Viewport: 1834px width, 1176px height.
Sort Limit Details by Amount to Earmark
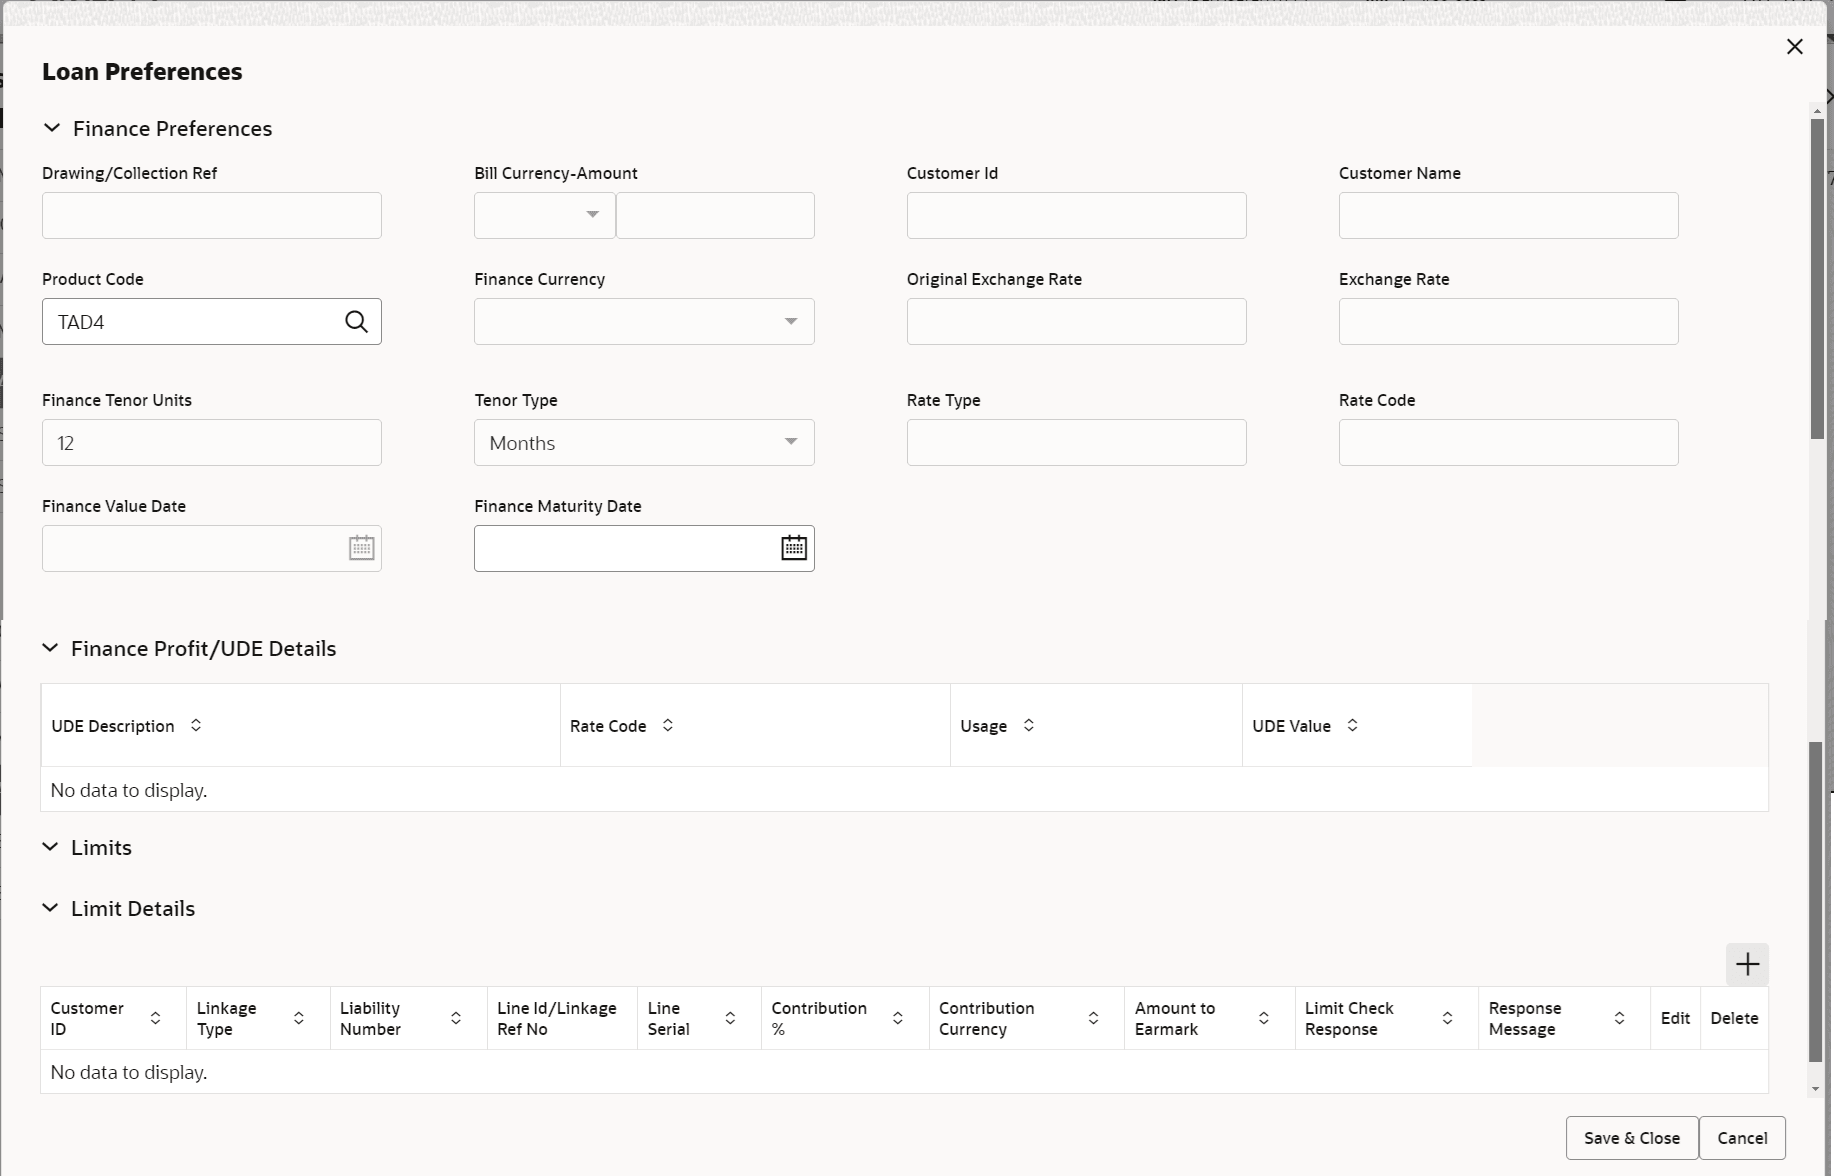(x=1264, y=1018)
